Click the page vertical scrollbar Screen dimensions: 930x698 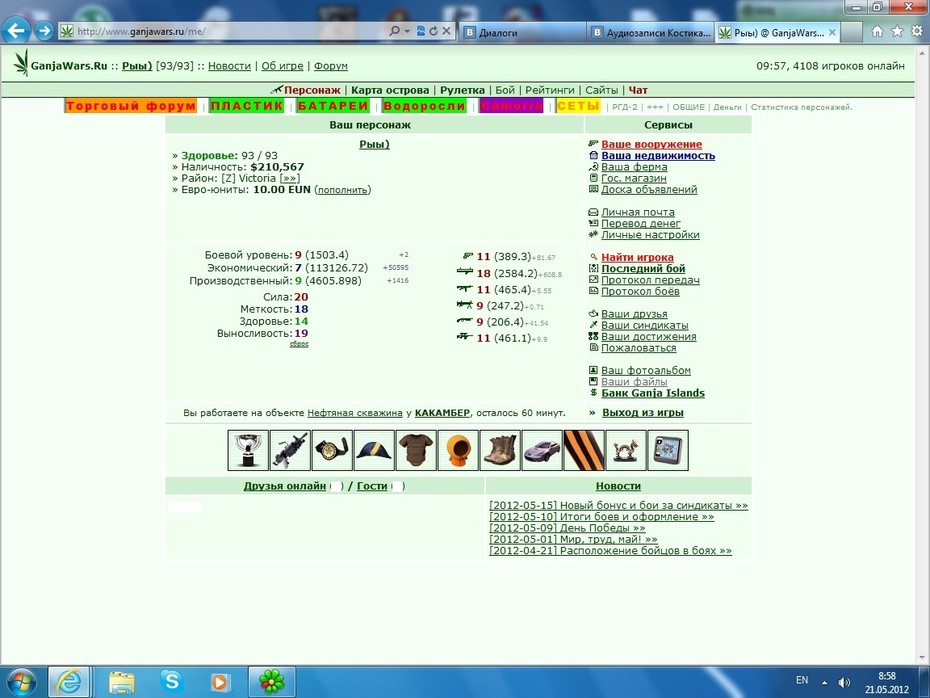point(922,355)
